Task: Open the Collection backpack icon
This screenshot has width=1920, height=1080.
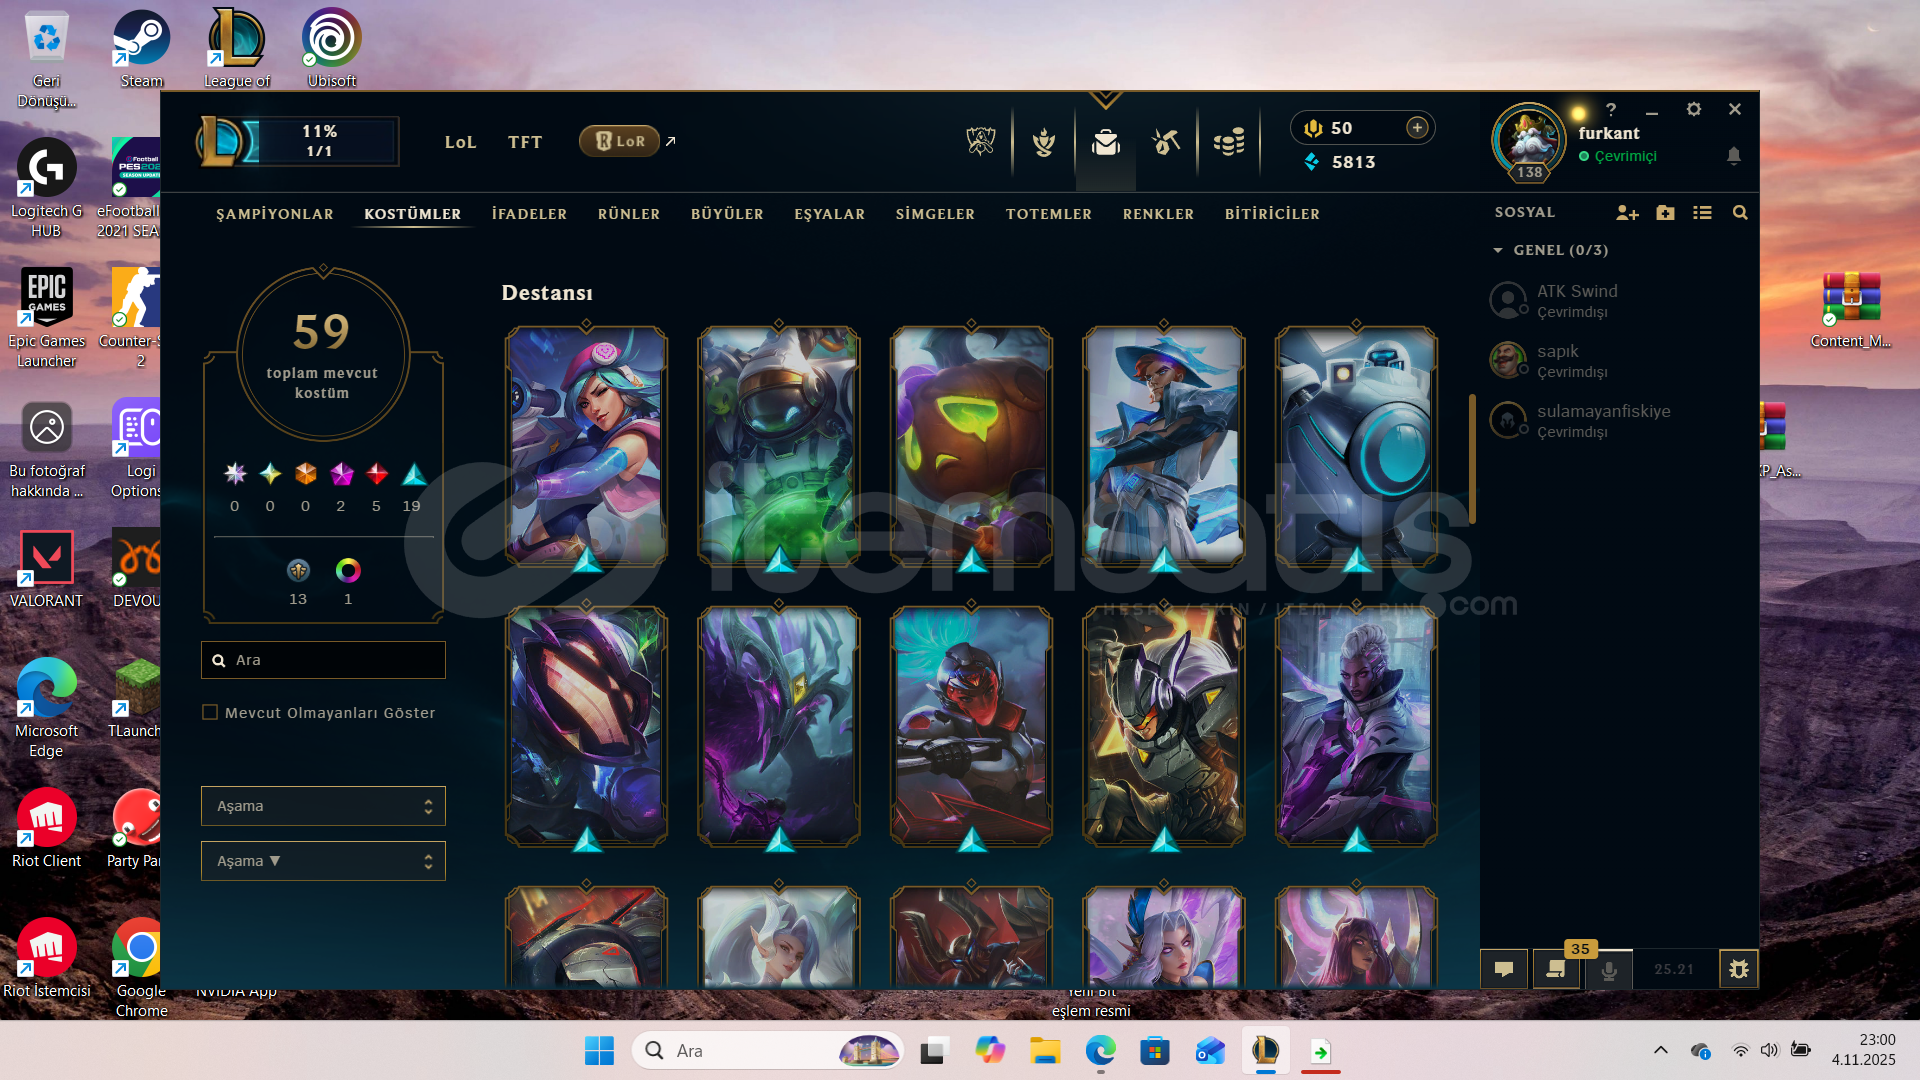Action: pos(1105,142)
